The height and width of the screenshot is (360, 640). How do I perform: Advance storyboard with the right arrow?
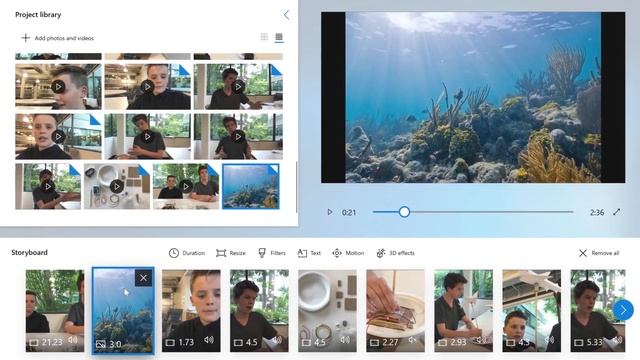623,310
